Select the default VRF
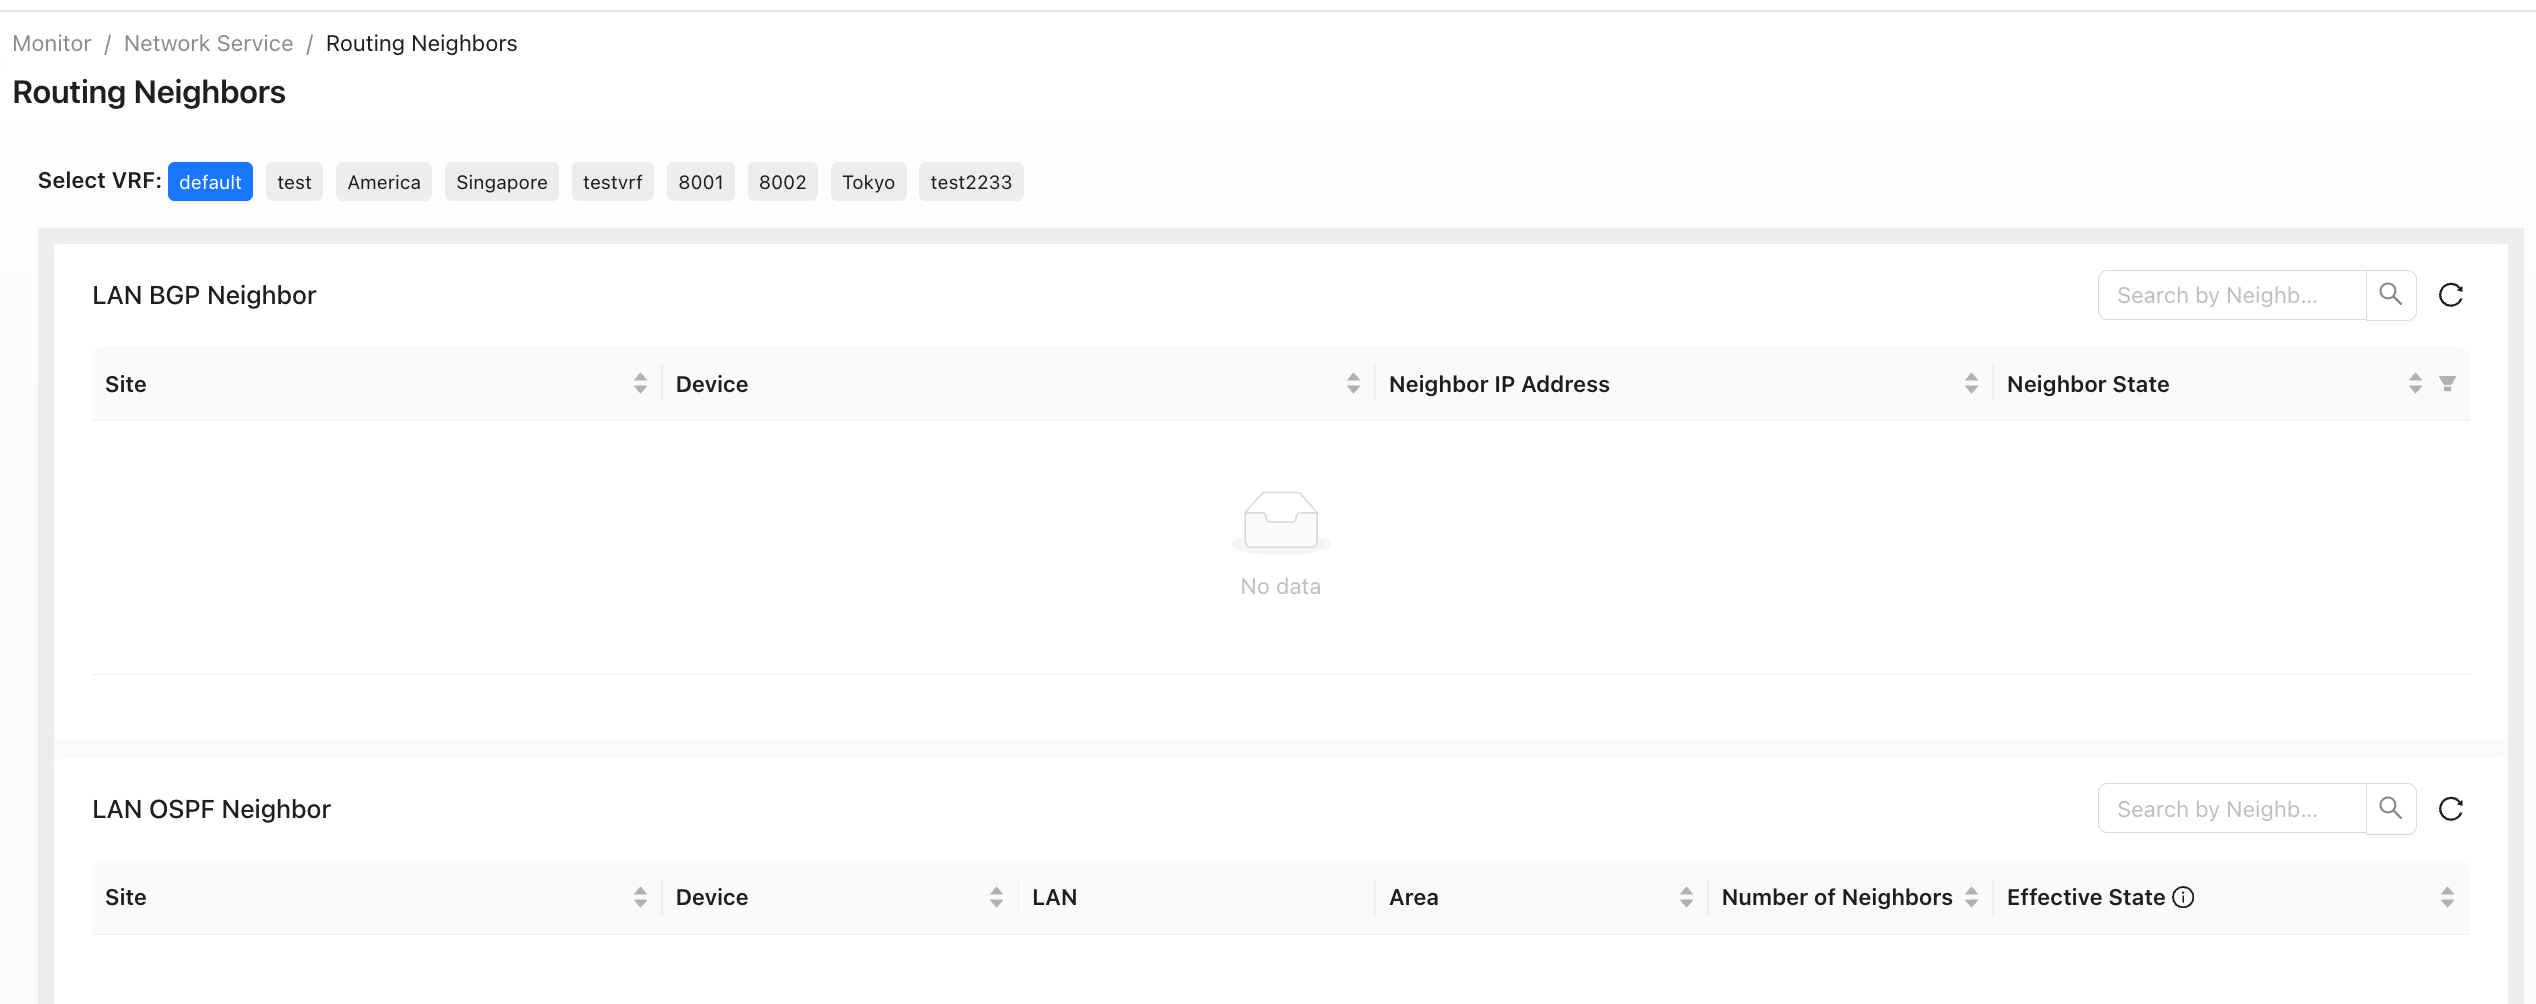The height and width of the screenshot is (1004, 2536). (x=210, y=182)
